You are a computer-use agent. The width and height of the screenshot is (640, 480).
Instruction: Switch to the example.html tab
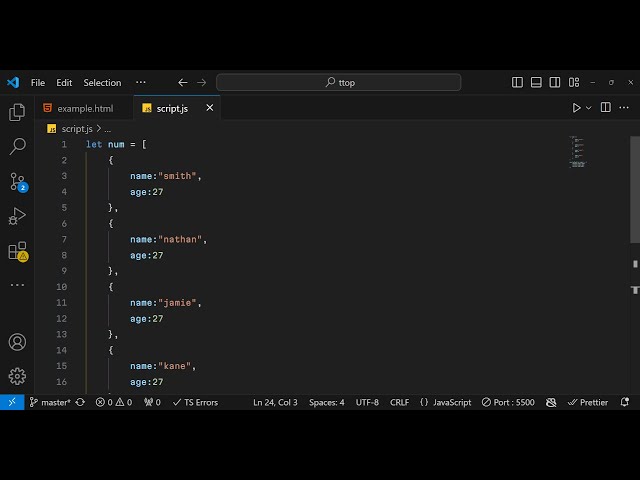(84, 108)
